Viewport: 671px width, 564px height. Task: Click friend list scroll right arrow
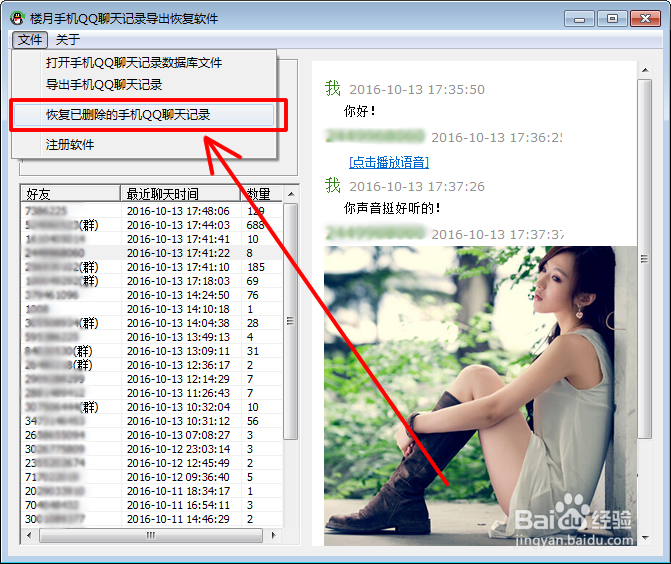(x=273, y=535)
